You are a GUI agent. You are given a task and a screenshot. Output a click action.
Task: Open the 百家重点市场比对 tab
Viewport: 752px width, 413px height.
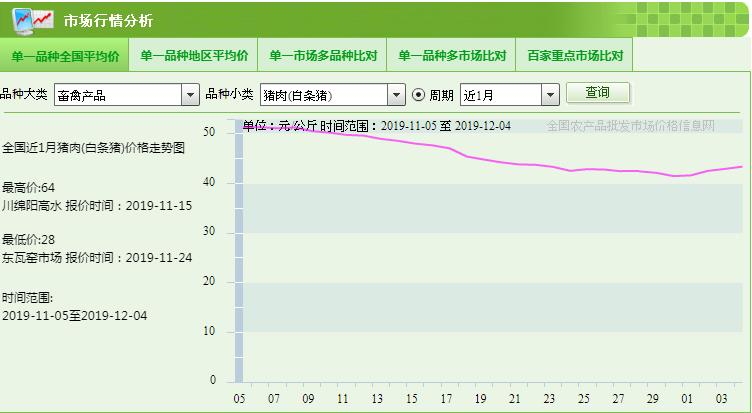tap(575, 56)
